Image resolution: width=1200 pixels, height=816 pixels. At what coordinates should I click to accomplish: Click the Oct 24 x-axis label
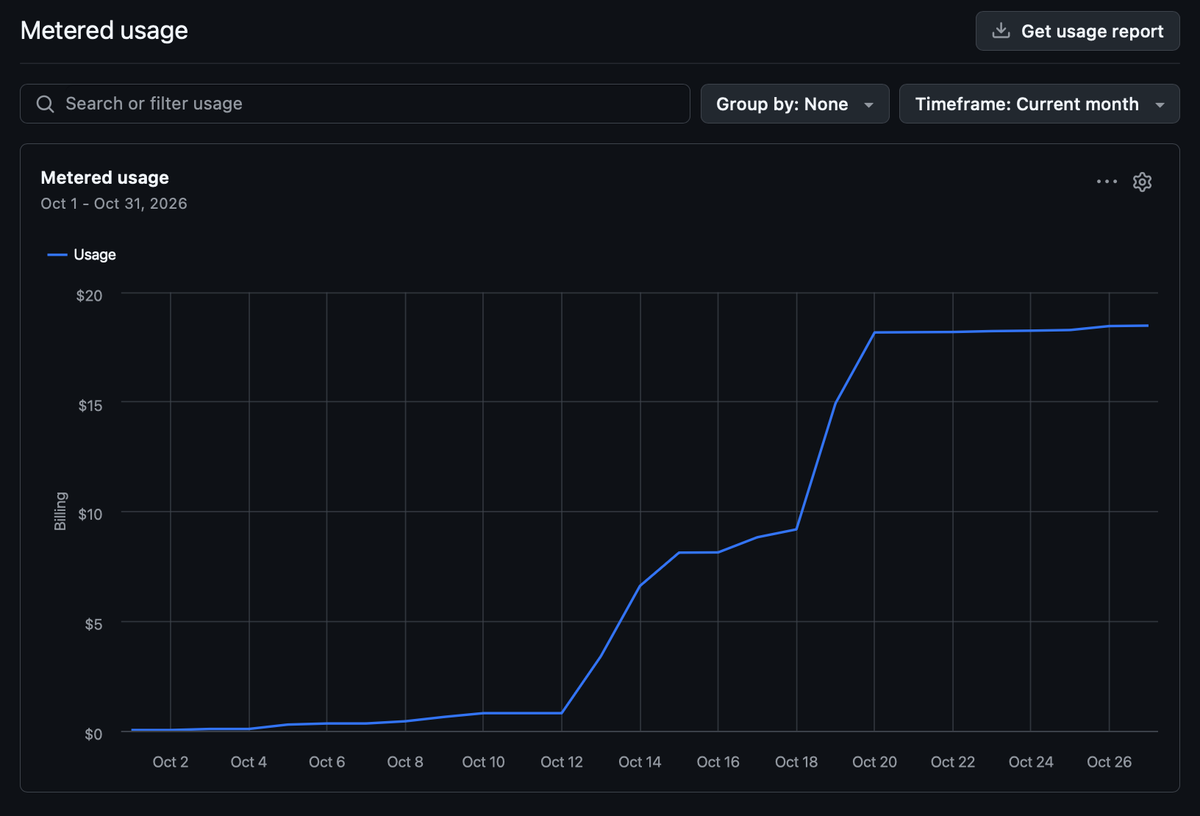point(1031,762)
